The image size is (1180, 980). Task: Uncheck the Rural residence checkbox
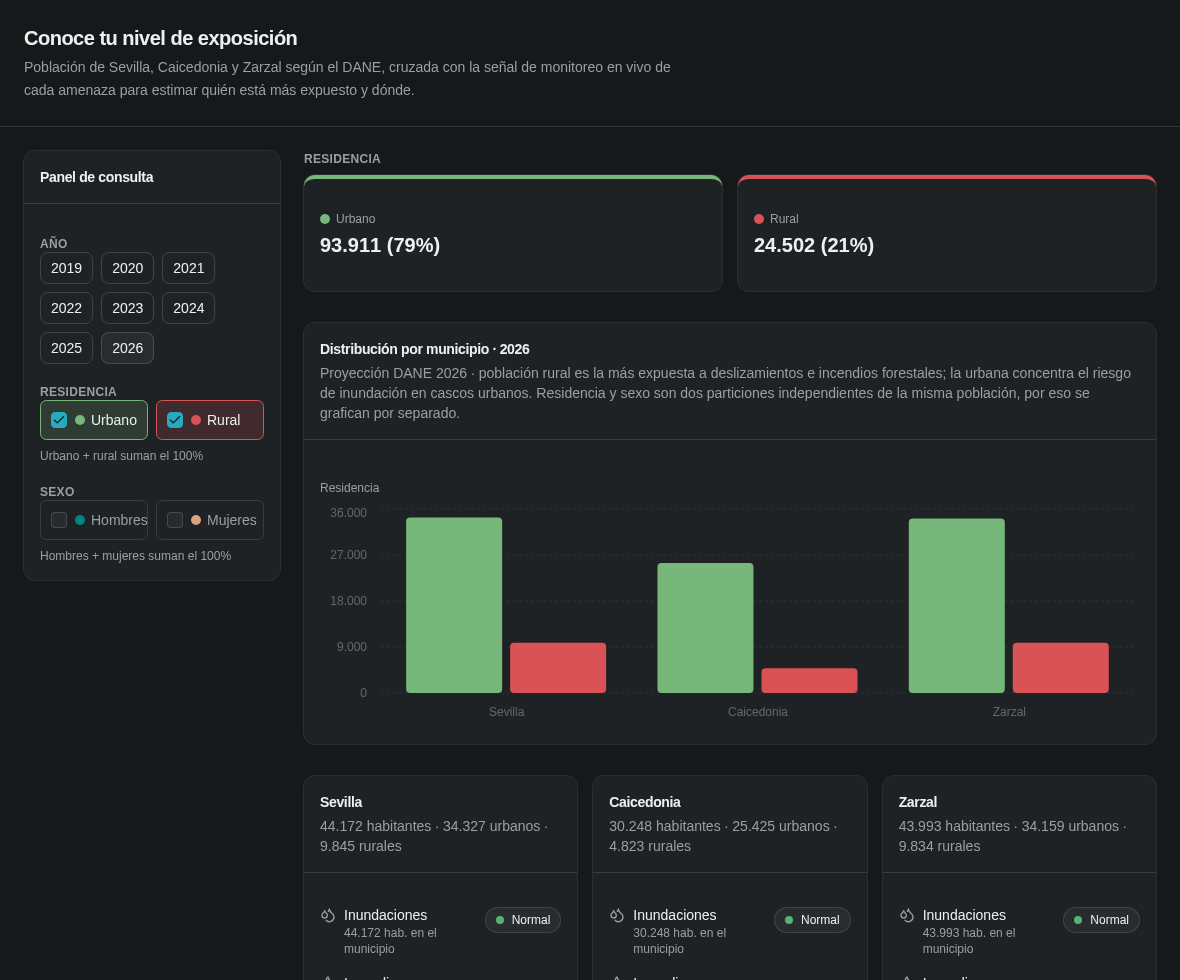[x=175, y=420]
